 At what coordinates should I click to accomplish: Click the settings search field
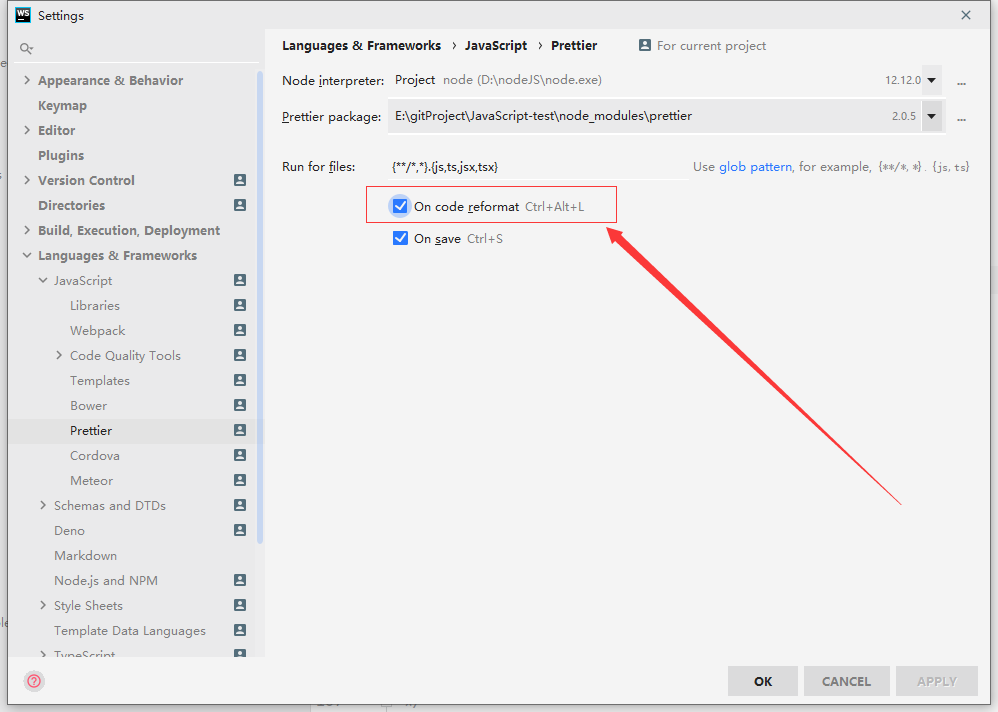coord(137,48)
